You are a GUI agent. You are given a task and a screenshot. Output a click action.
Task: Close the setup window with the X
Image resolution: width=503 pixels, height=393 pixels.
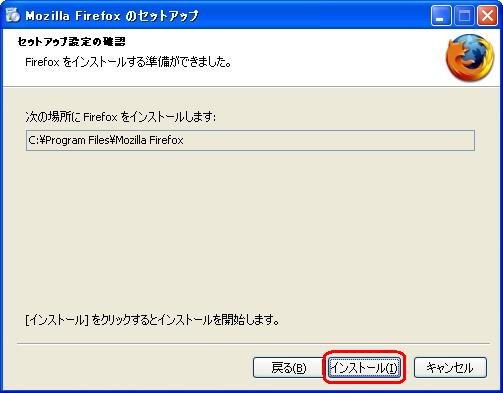point(487,16)
